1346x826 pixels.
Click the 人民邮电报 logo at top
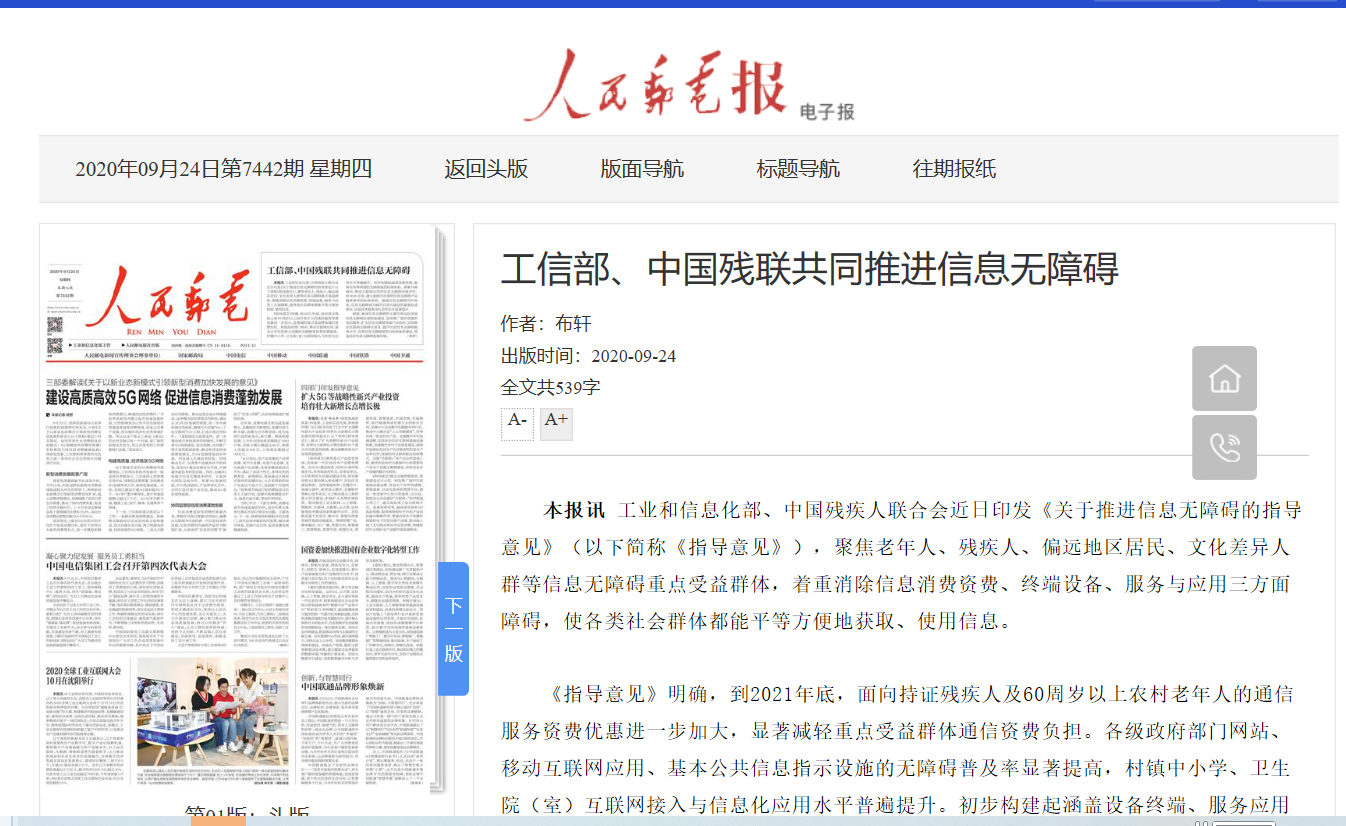[x=655, y=86]
